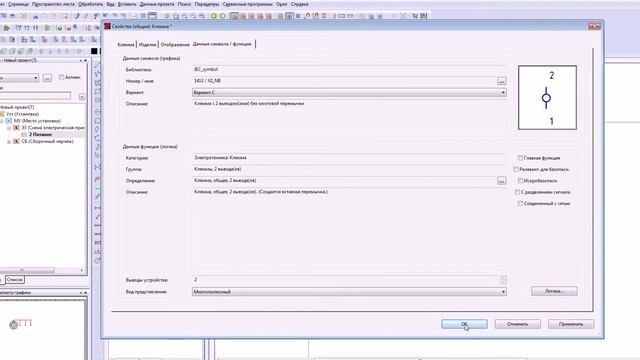Select the СБ (Сборочный чертеж) tree item
This screenshot has height=360, width=640.
pos(47,142)
